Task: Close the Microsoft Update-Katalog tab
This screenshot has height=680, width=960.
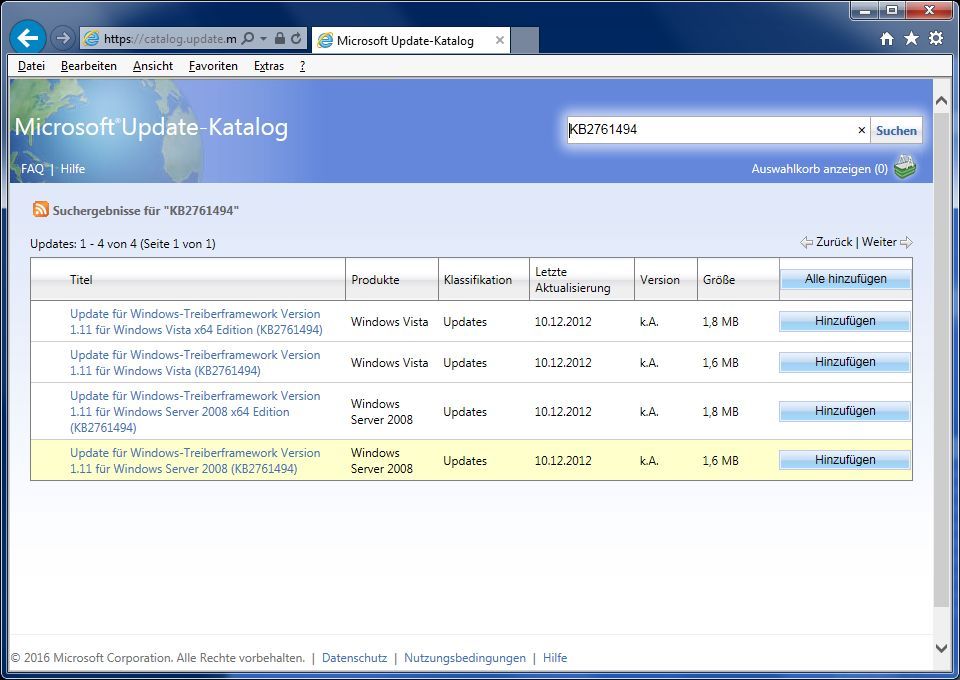Action: click(x=500, y=40)
